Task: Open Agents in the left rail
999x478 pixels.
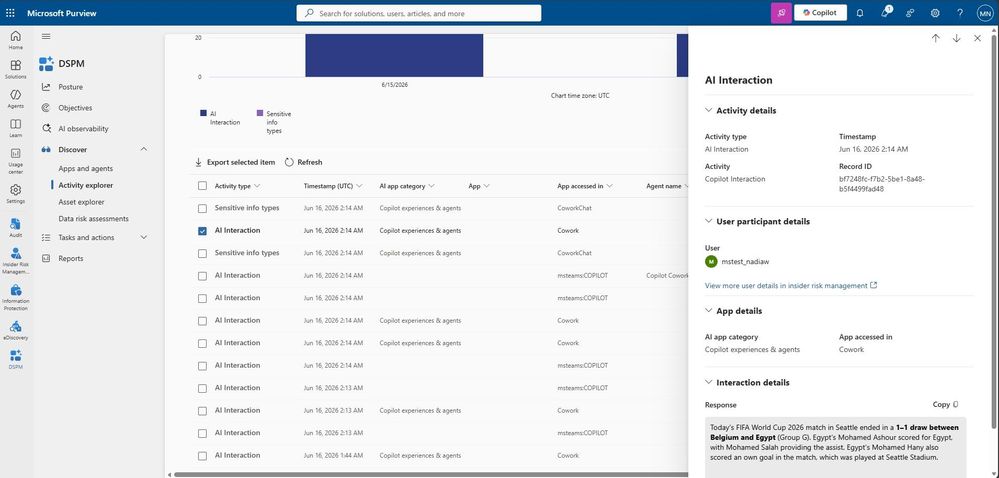Action: 15,99
